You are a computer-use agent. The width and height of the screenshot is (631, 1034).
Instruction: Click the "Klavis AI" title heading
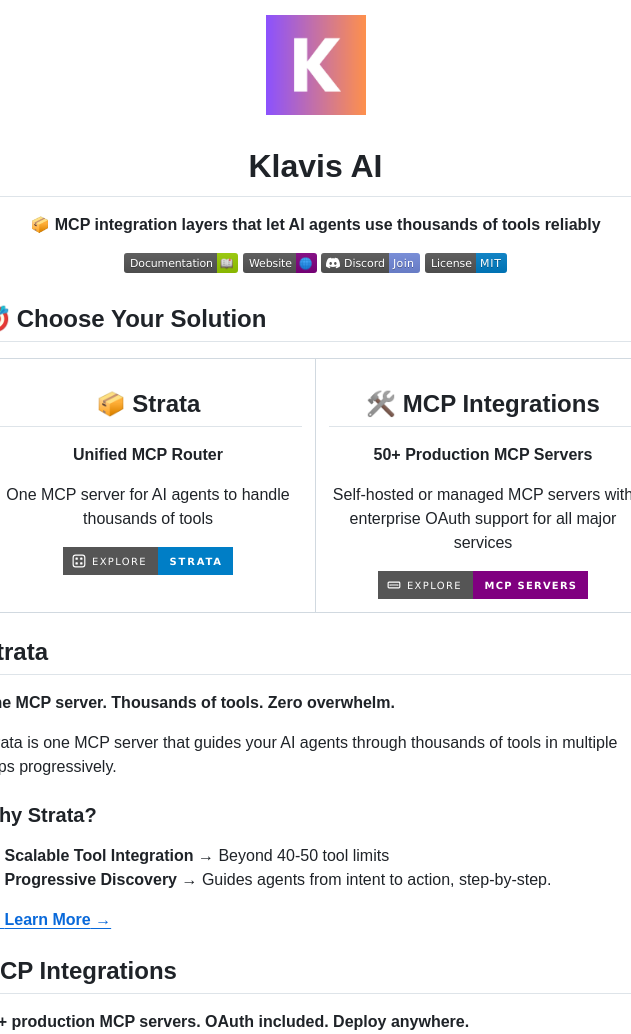tap(315, 166)
